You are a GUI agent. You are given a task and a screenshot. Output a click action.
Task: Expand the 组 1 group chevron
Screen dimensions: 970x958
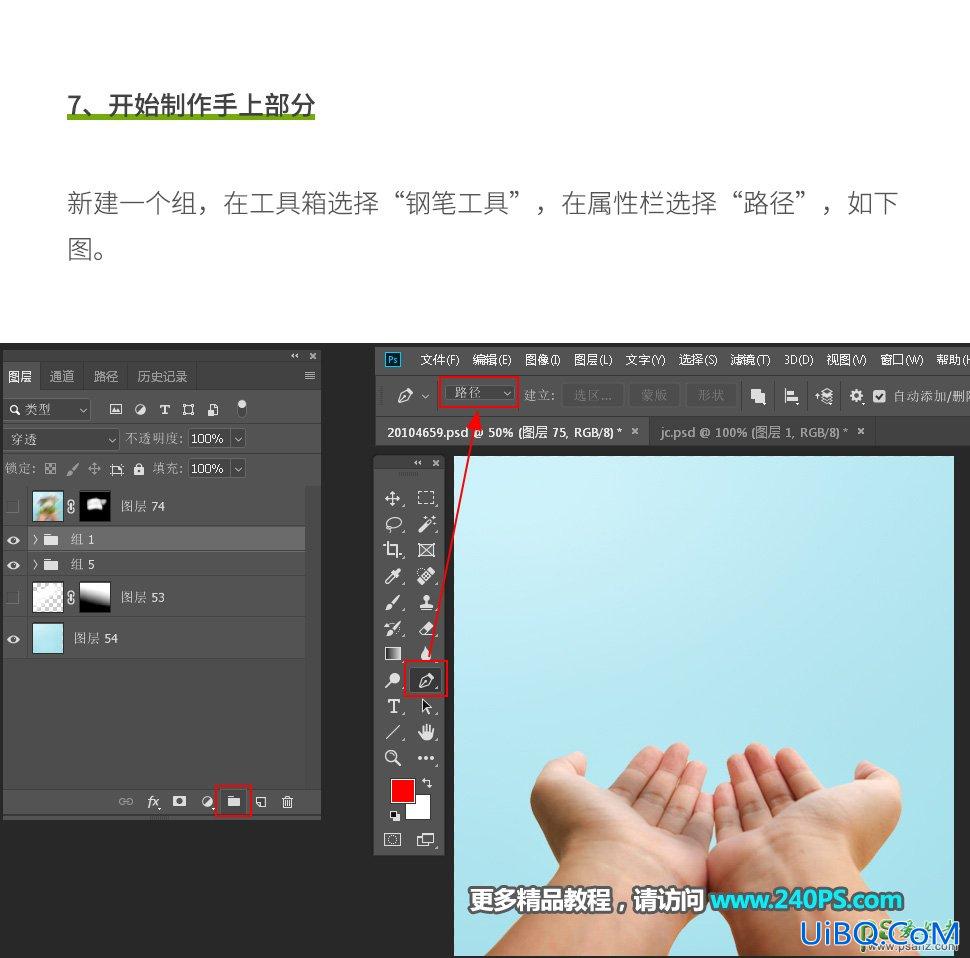click(x=35, y=539)
